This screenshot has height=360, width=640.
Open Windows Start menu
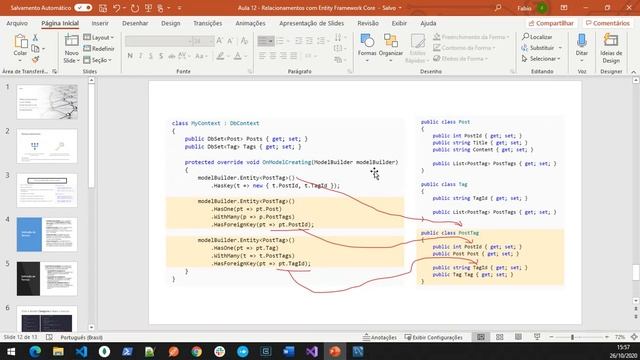pos(11,351)
